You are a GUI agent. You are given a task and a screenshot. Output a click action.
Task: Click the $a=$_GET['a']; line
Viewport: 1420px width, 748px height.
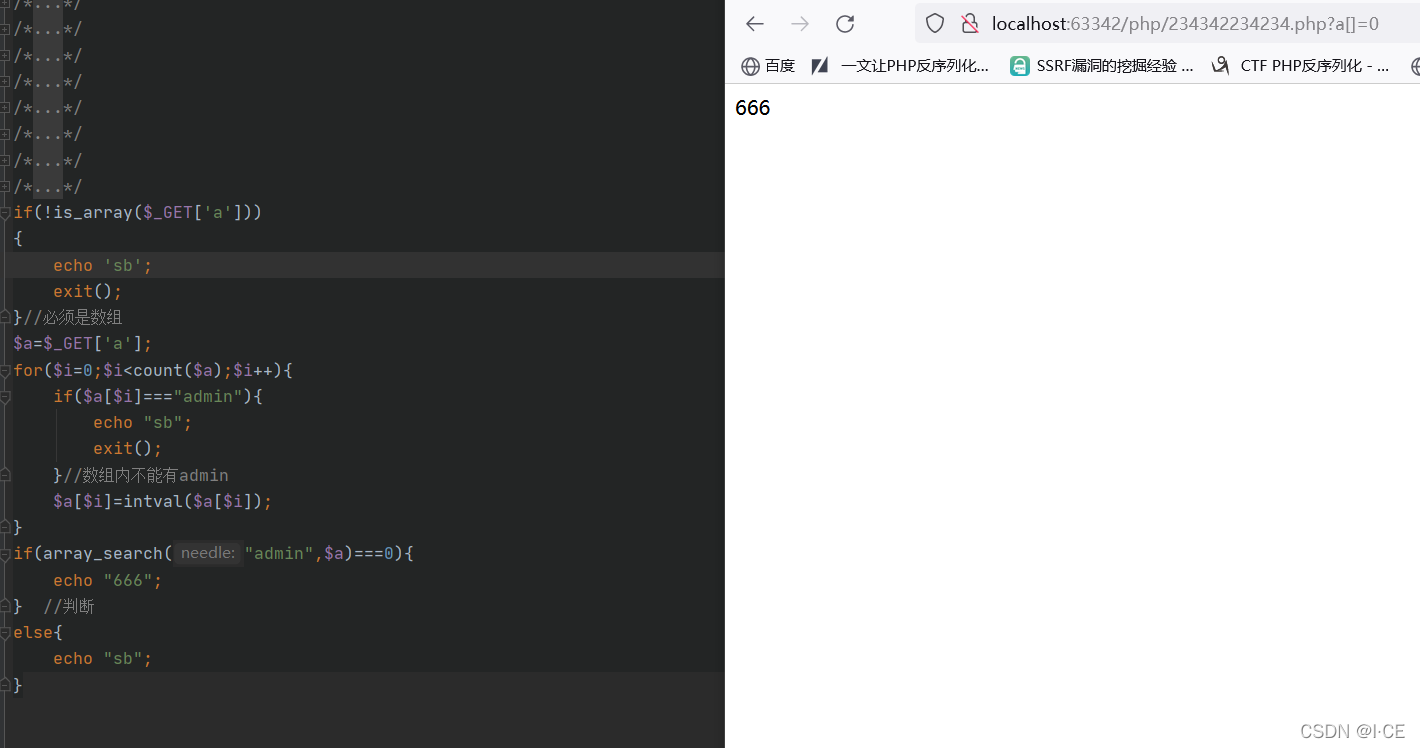click(x=83, y=344)
